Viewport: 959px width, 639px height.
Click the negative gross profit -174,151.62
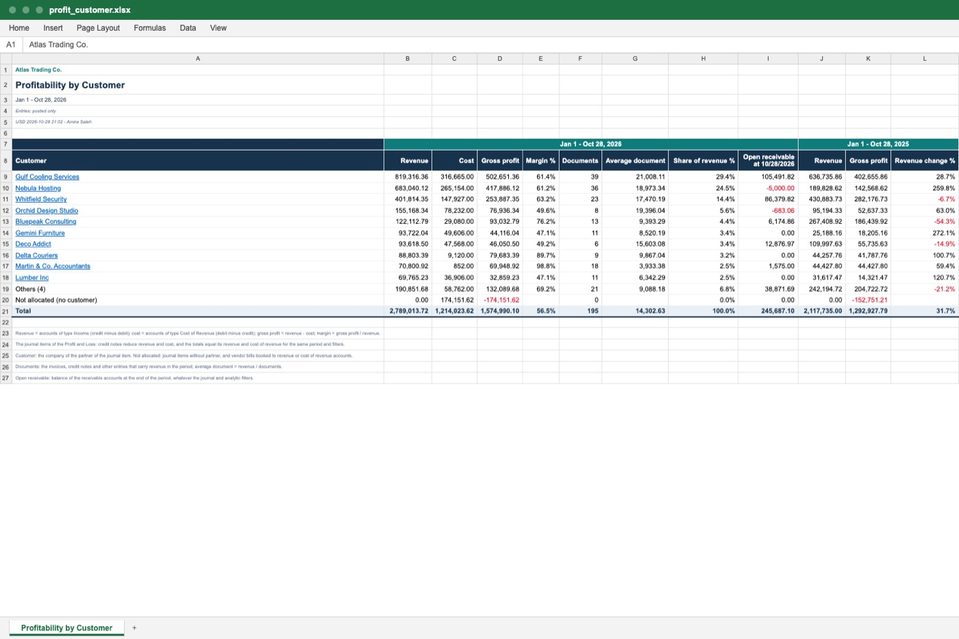(x=500, y=300)
